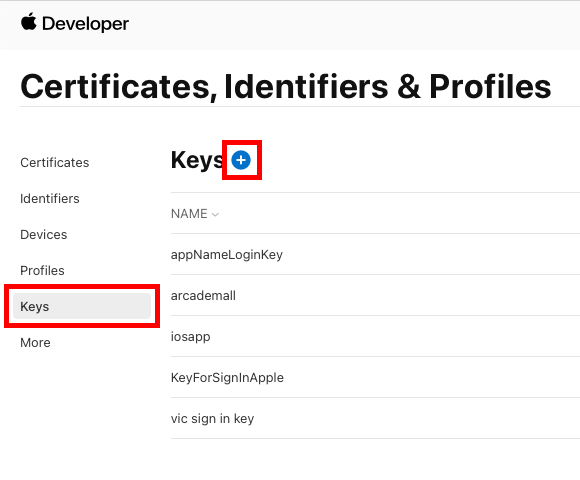Click the Keys section heading
The image size is (580, 480).
click(198, 160)
